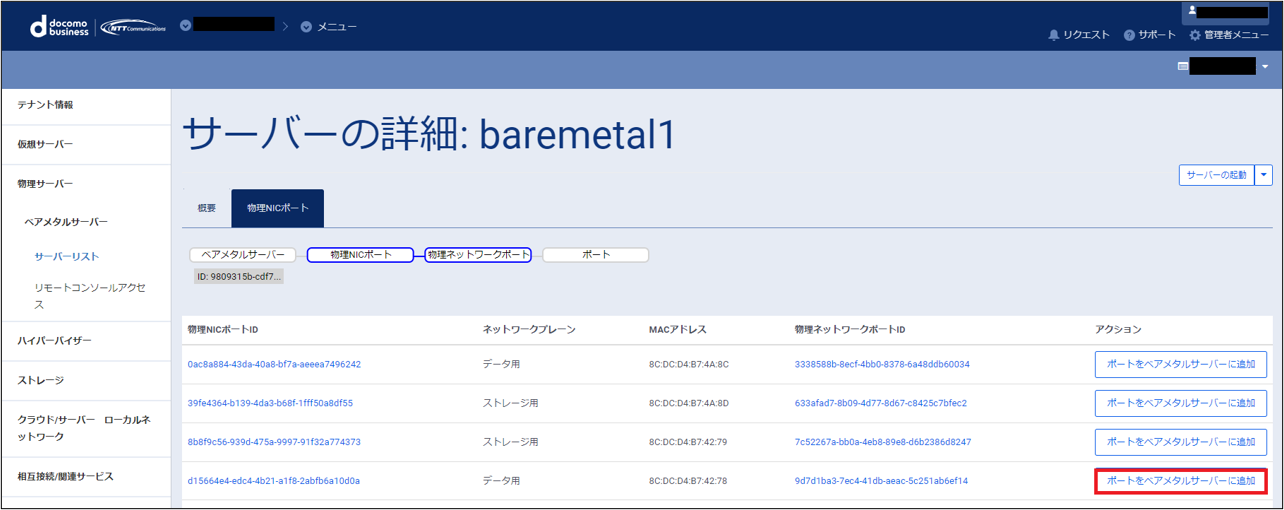The image size is (1284, 510).
Task: Click the user profile icon
Action: [x=1192, y=12]
